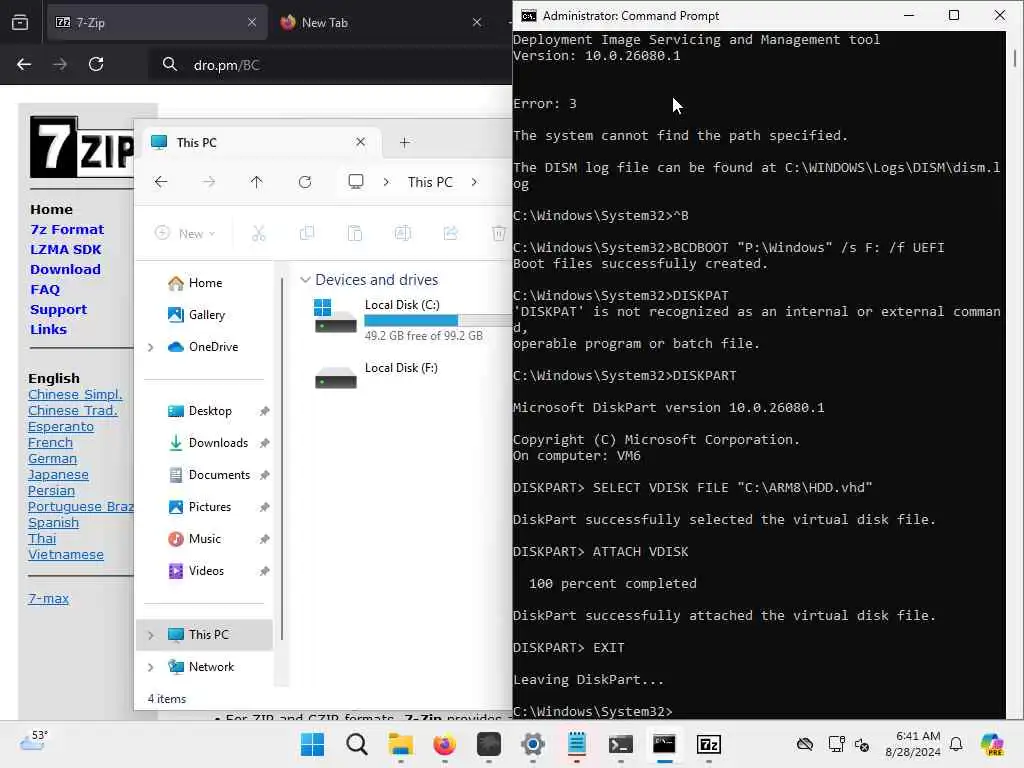1024x768 pixels.
Task: Switch to the 7-Zip browser tab
Action: [x=157, y=22]
